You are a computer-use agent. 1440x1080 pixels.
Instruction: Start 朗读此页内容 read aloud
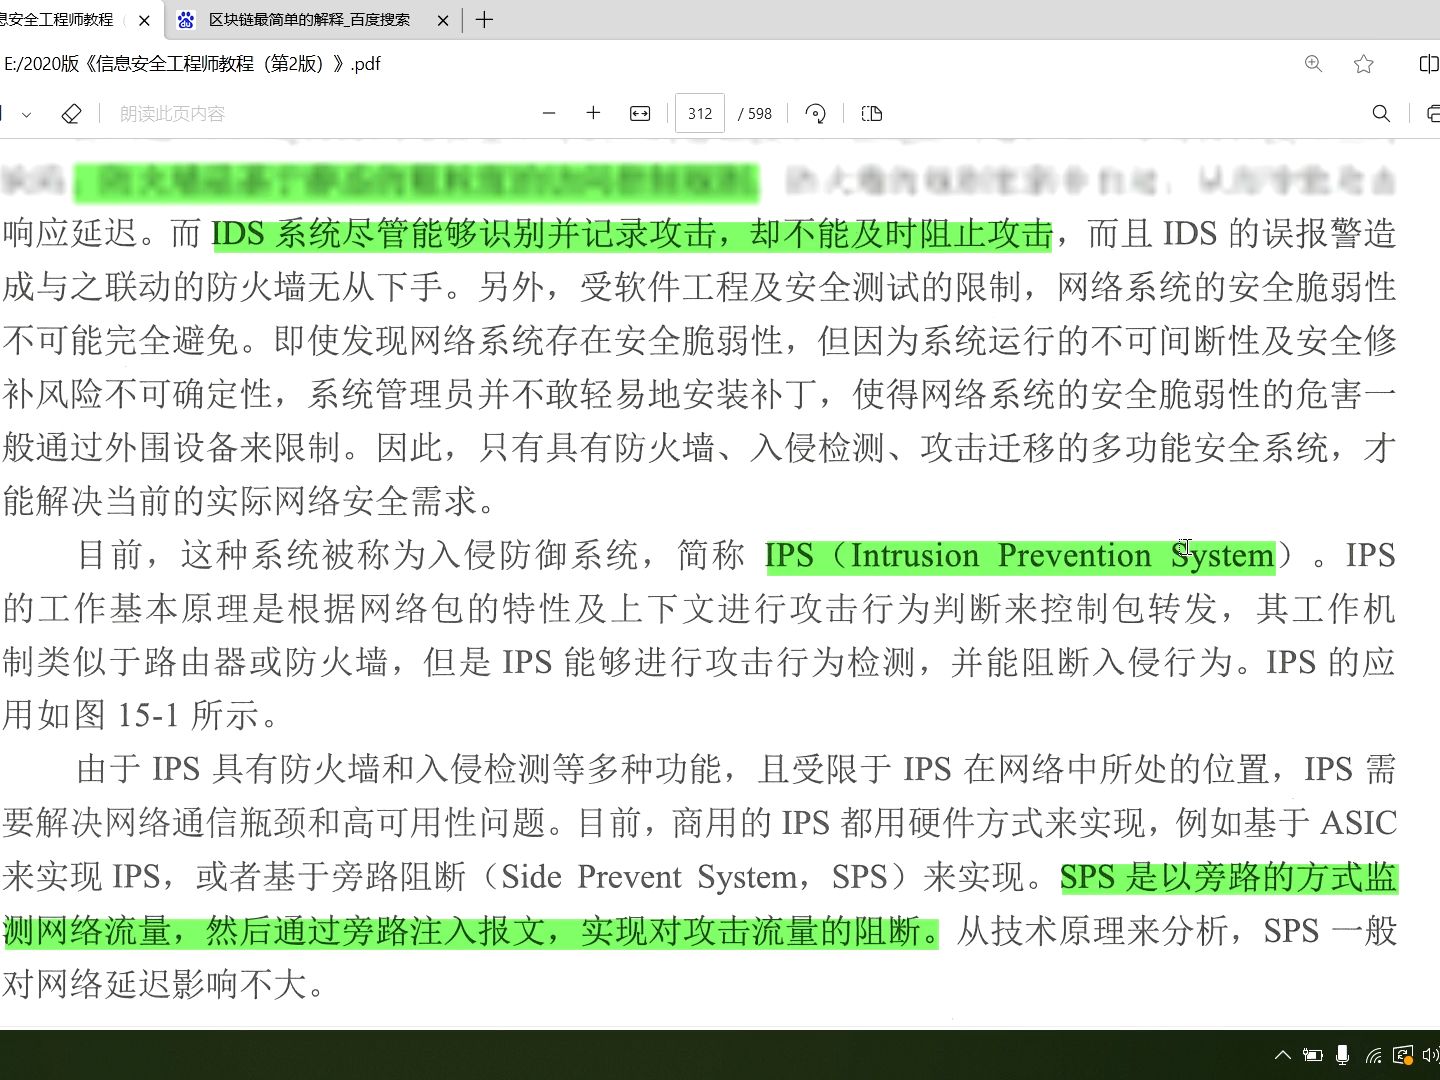click(172, 114)
